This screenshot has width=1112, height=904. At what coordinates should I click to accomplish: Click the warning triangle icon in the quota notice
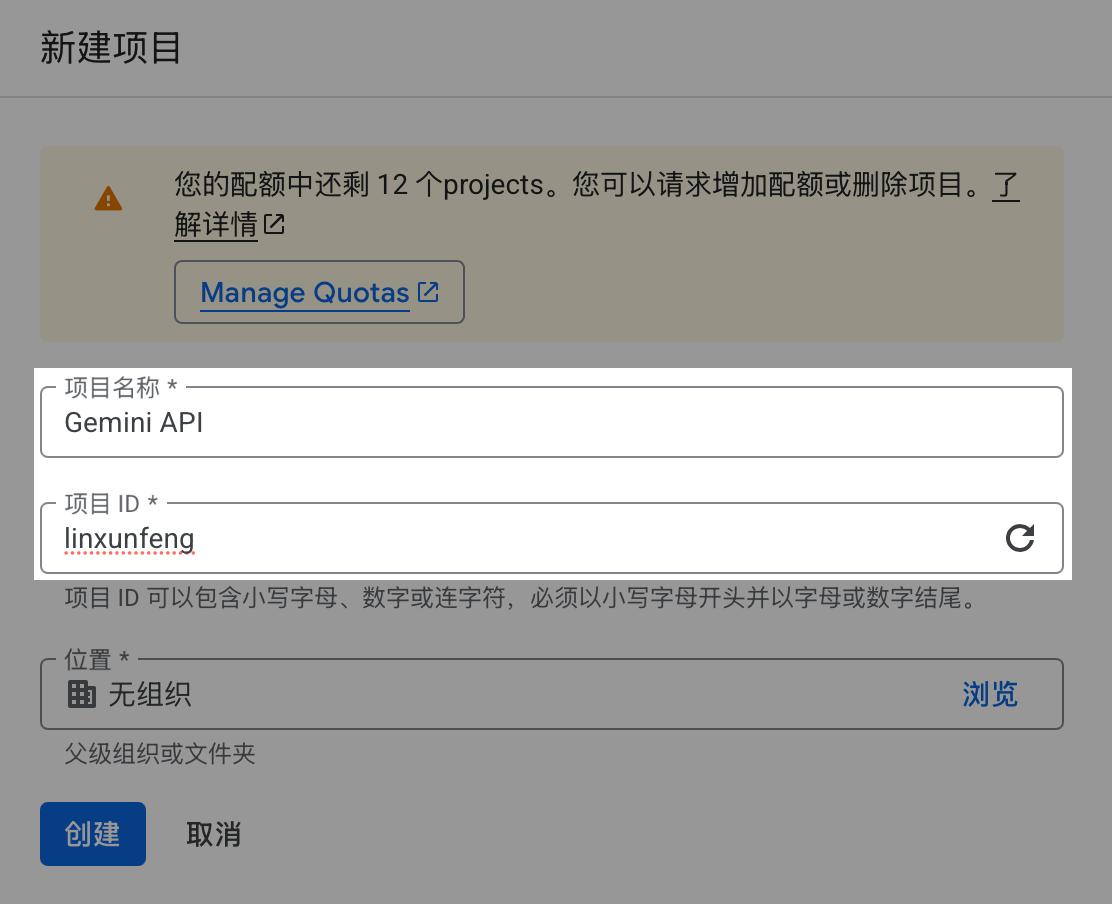(x=109, y=199)
